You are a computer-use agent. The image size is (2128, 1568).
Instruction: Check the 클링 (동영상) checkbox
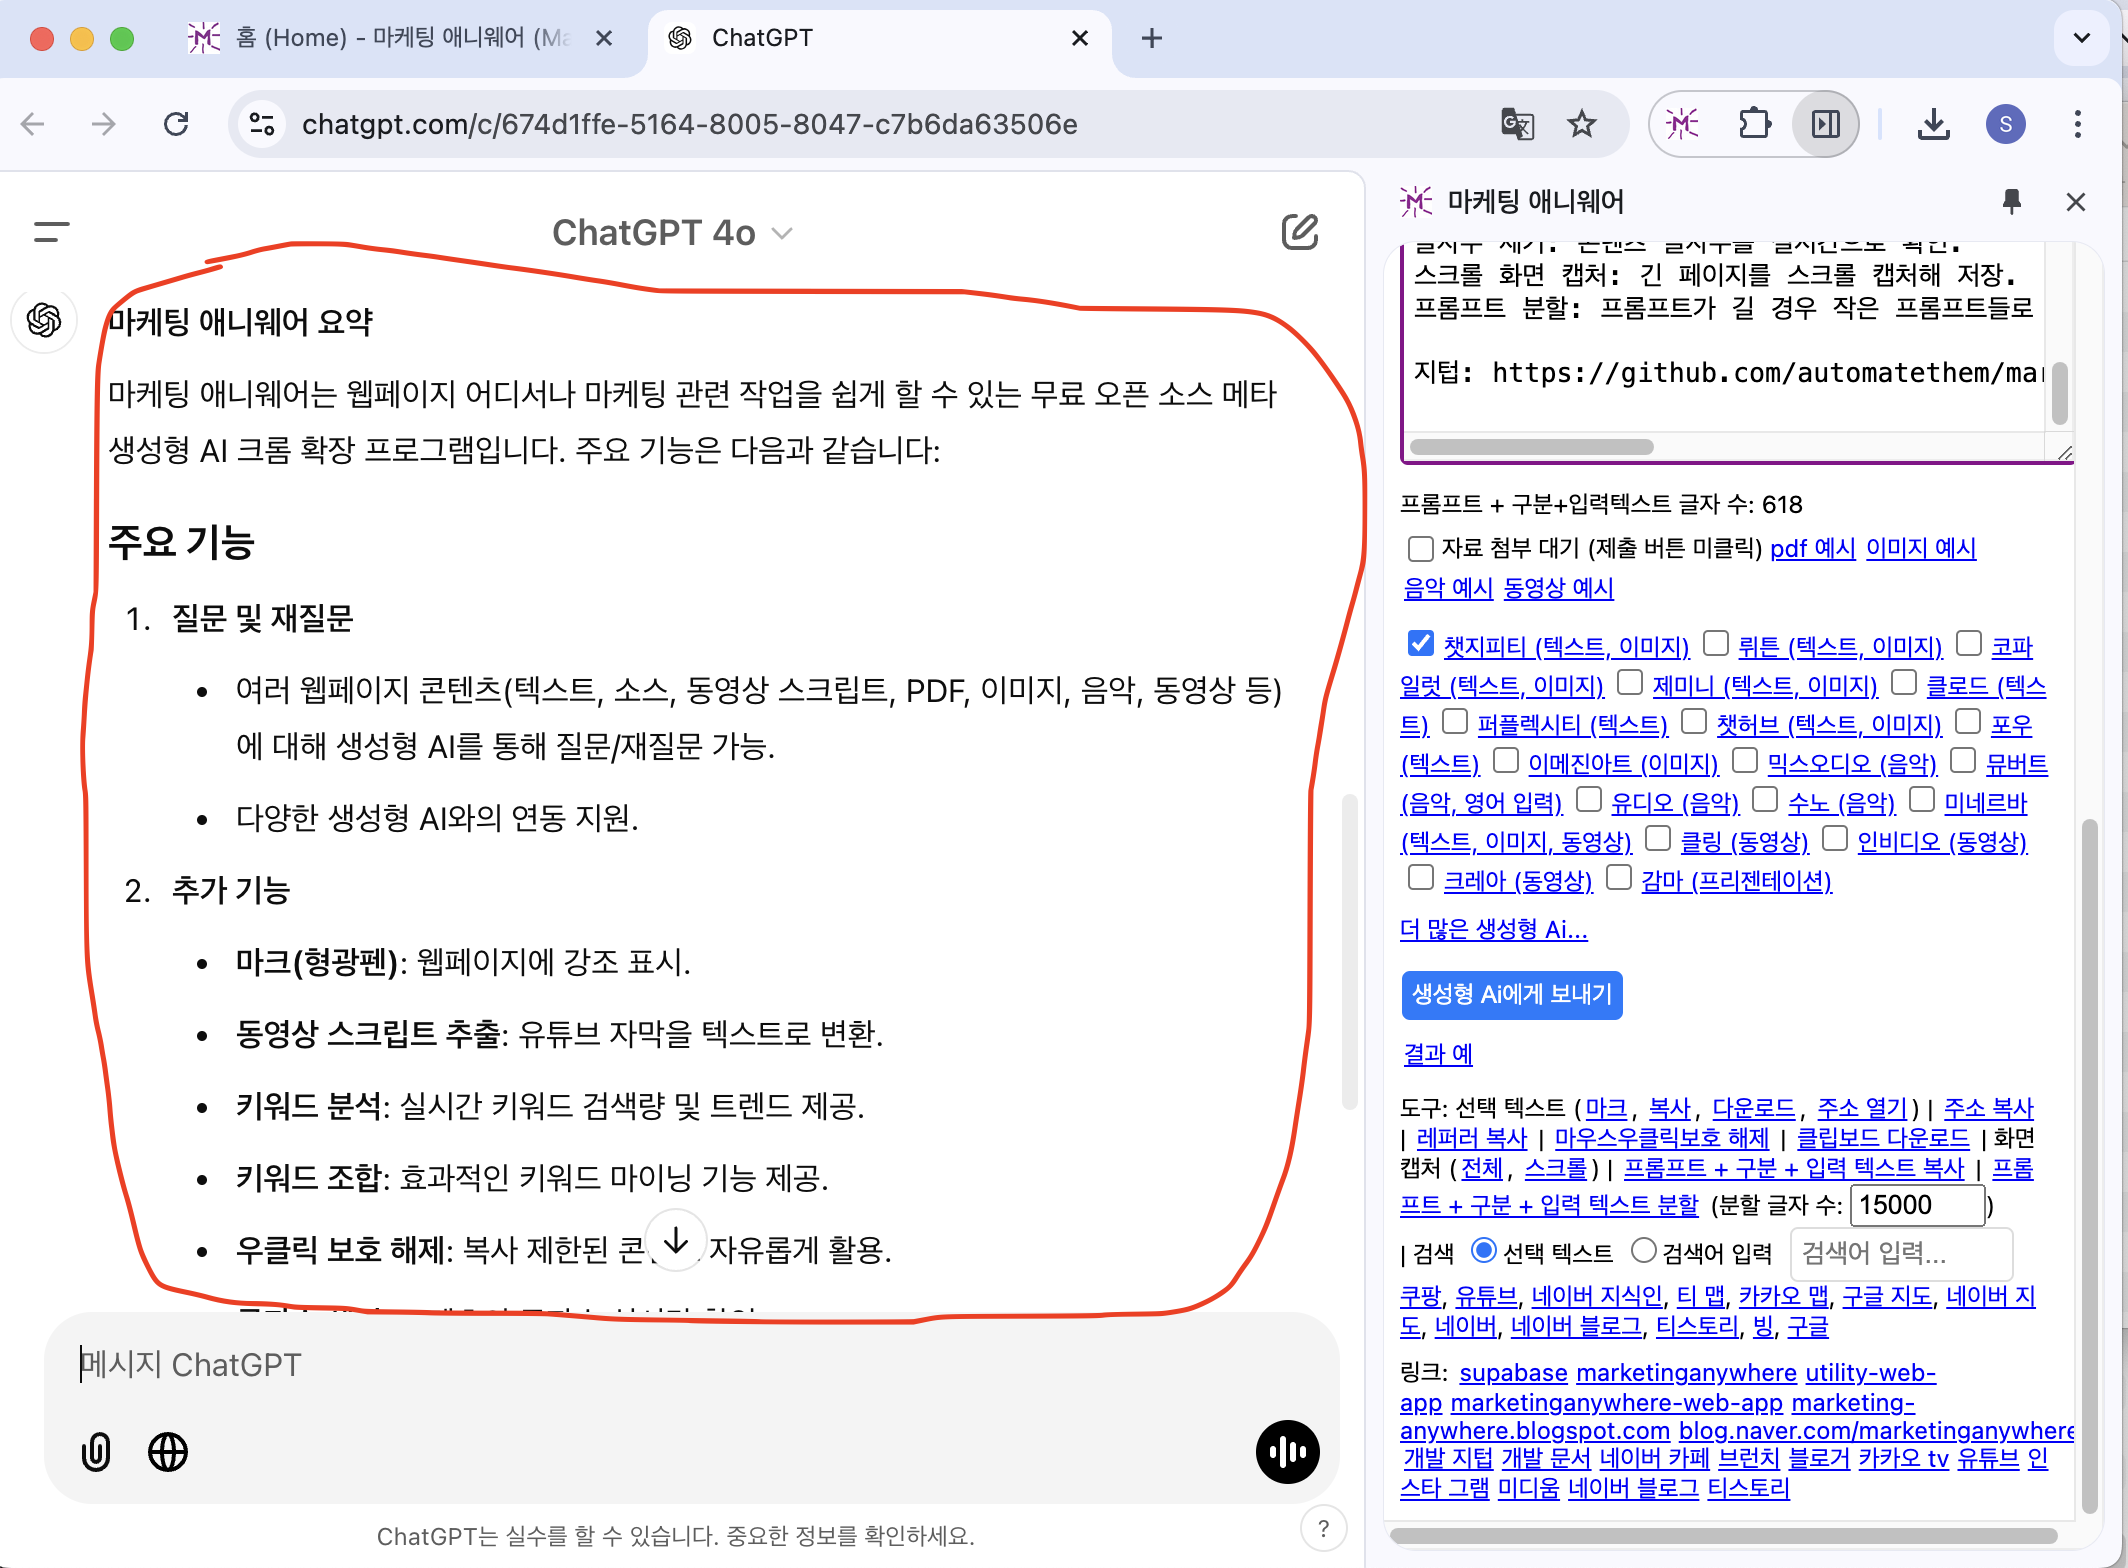tap(1658, 838)
